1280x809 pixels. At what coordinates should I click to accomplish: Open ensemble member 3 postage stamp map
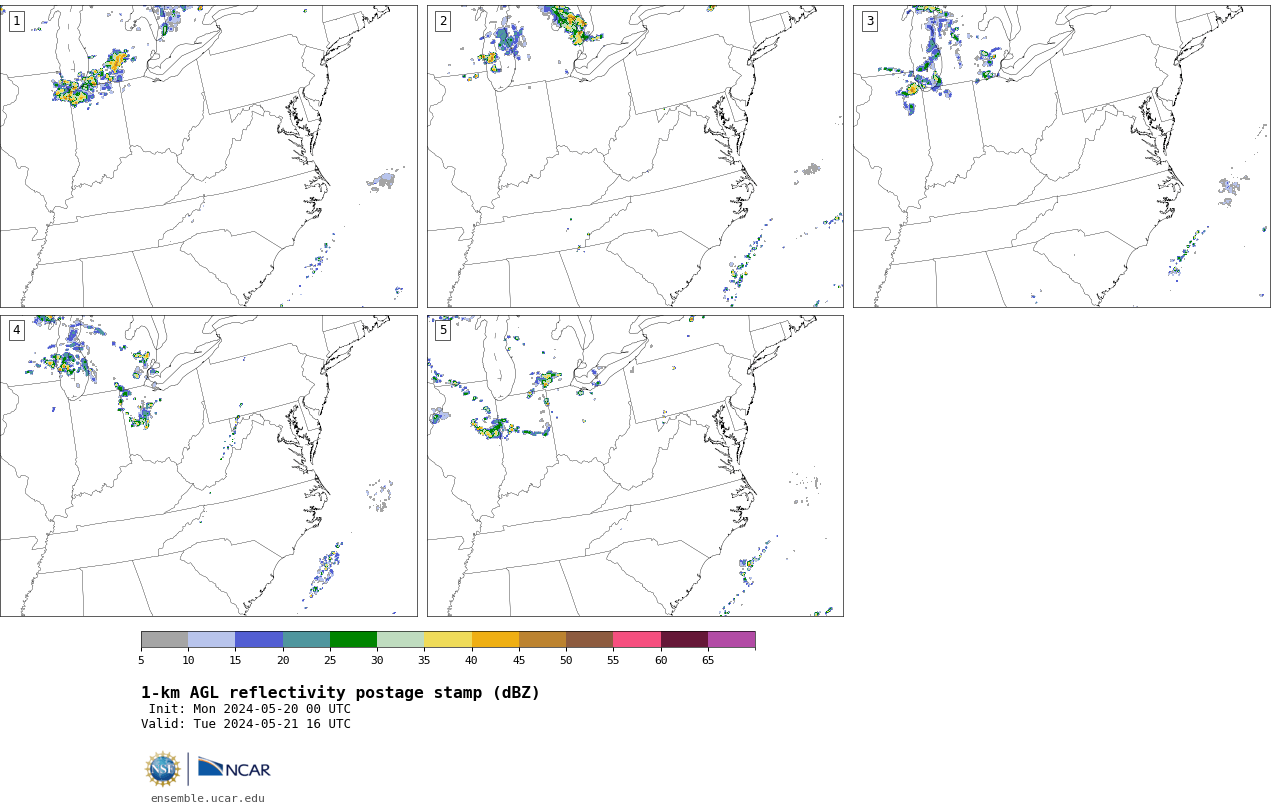click(x=1061, y=156)
